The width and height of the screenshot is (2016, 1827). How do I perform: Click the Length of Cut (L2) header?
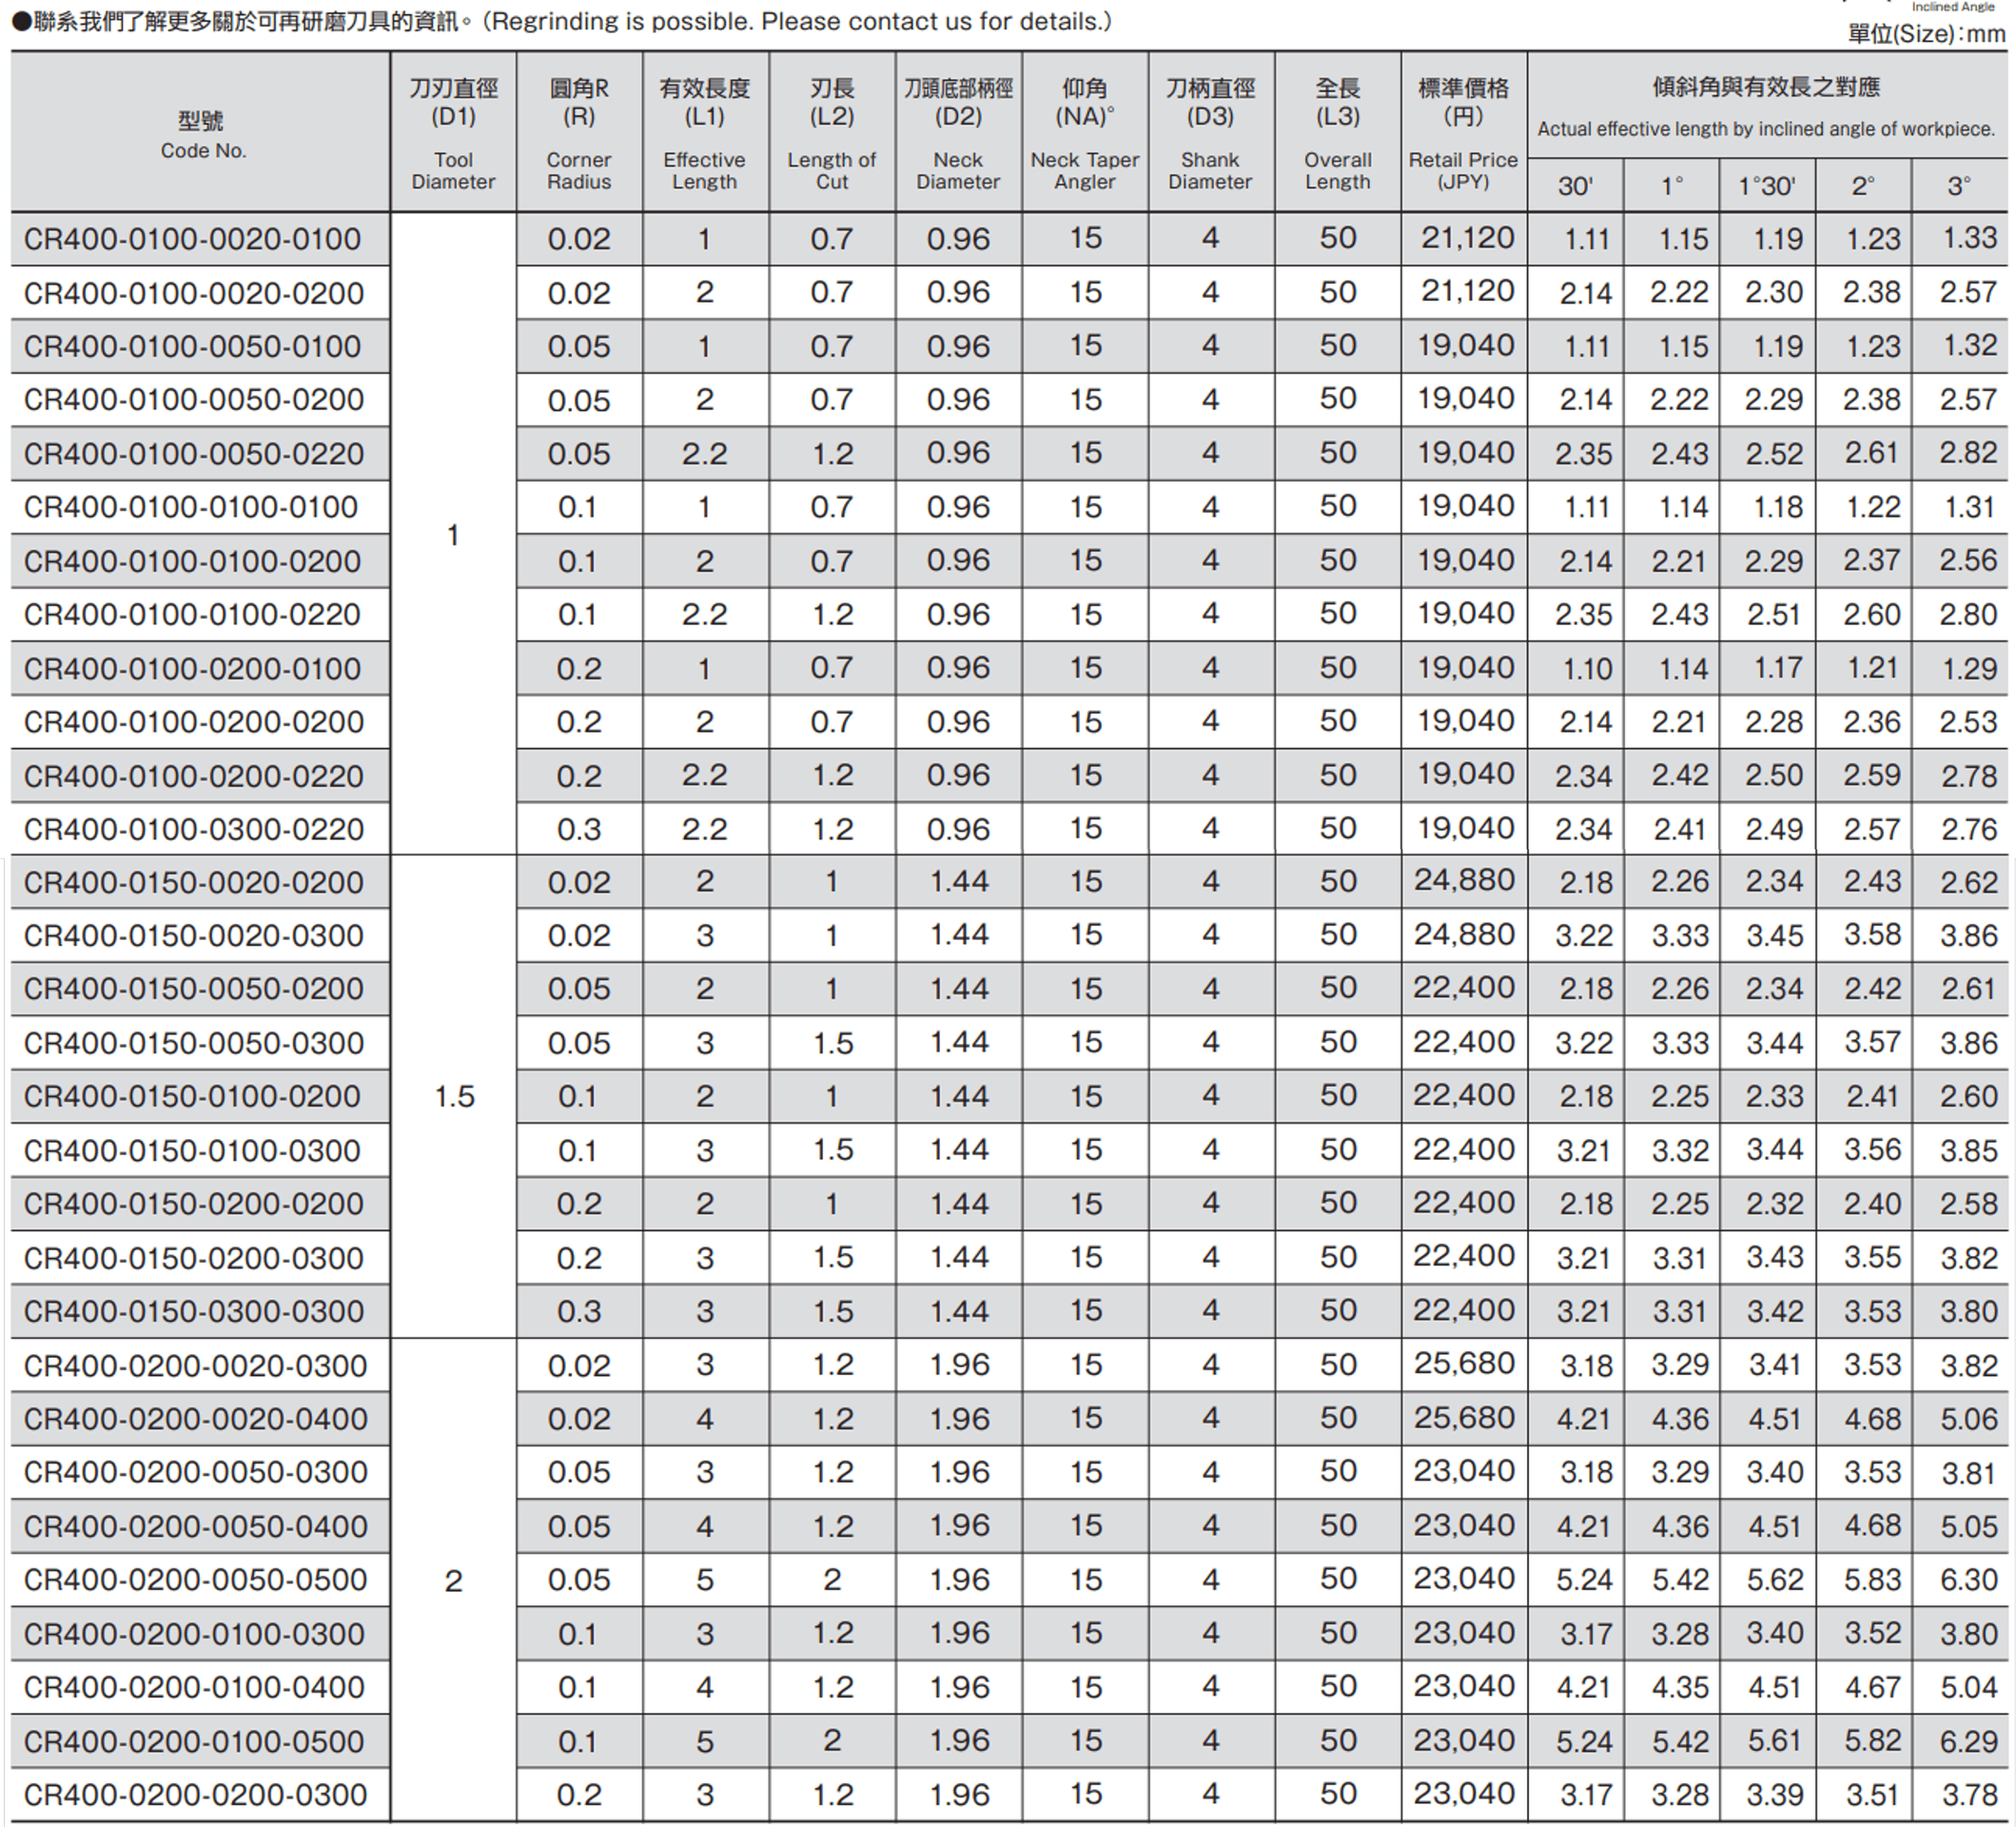[832, 133]
